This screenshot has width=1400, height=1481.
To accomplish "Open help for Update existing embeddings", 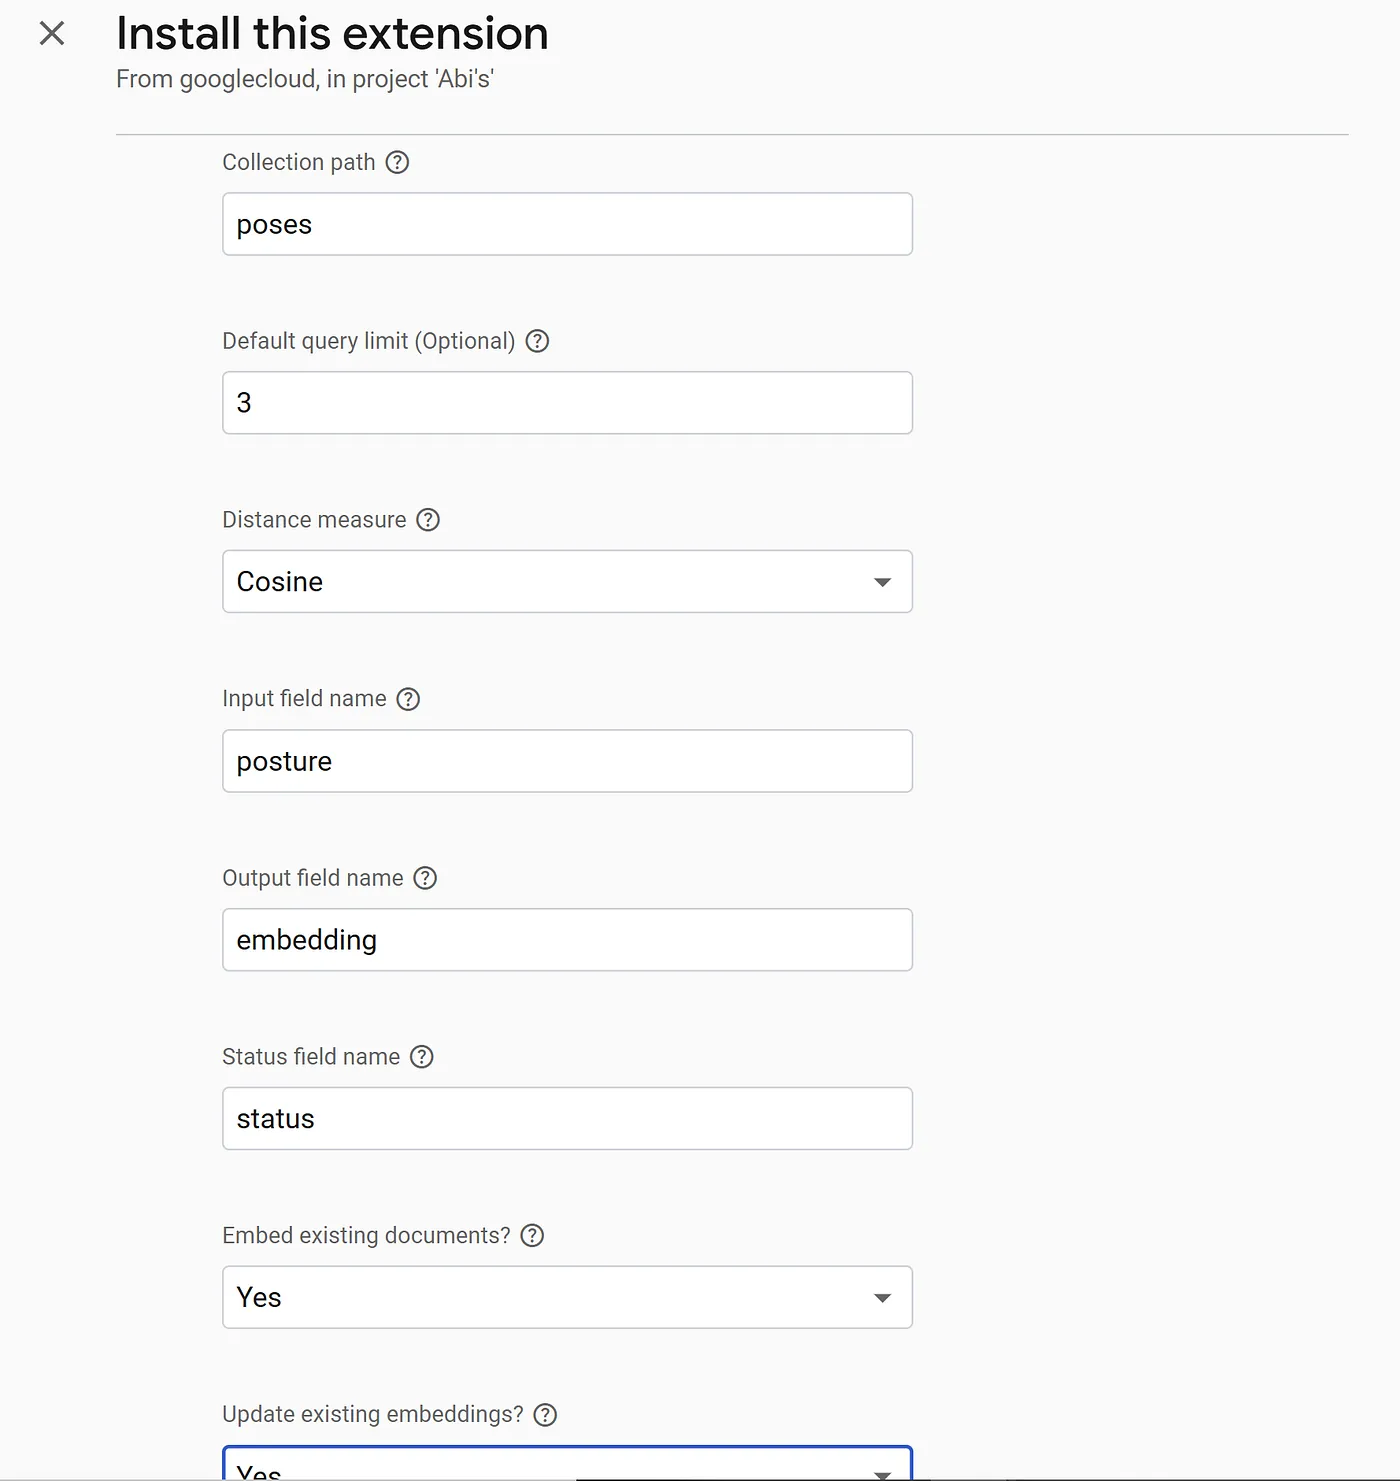I will coord(545,1414).
